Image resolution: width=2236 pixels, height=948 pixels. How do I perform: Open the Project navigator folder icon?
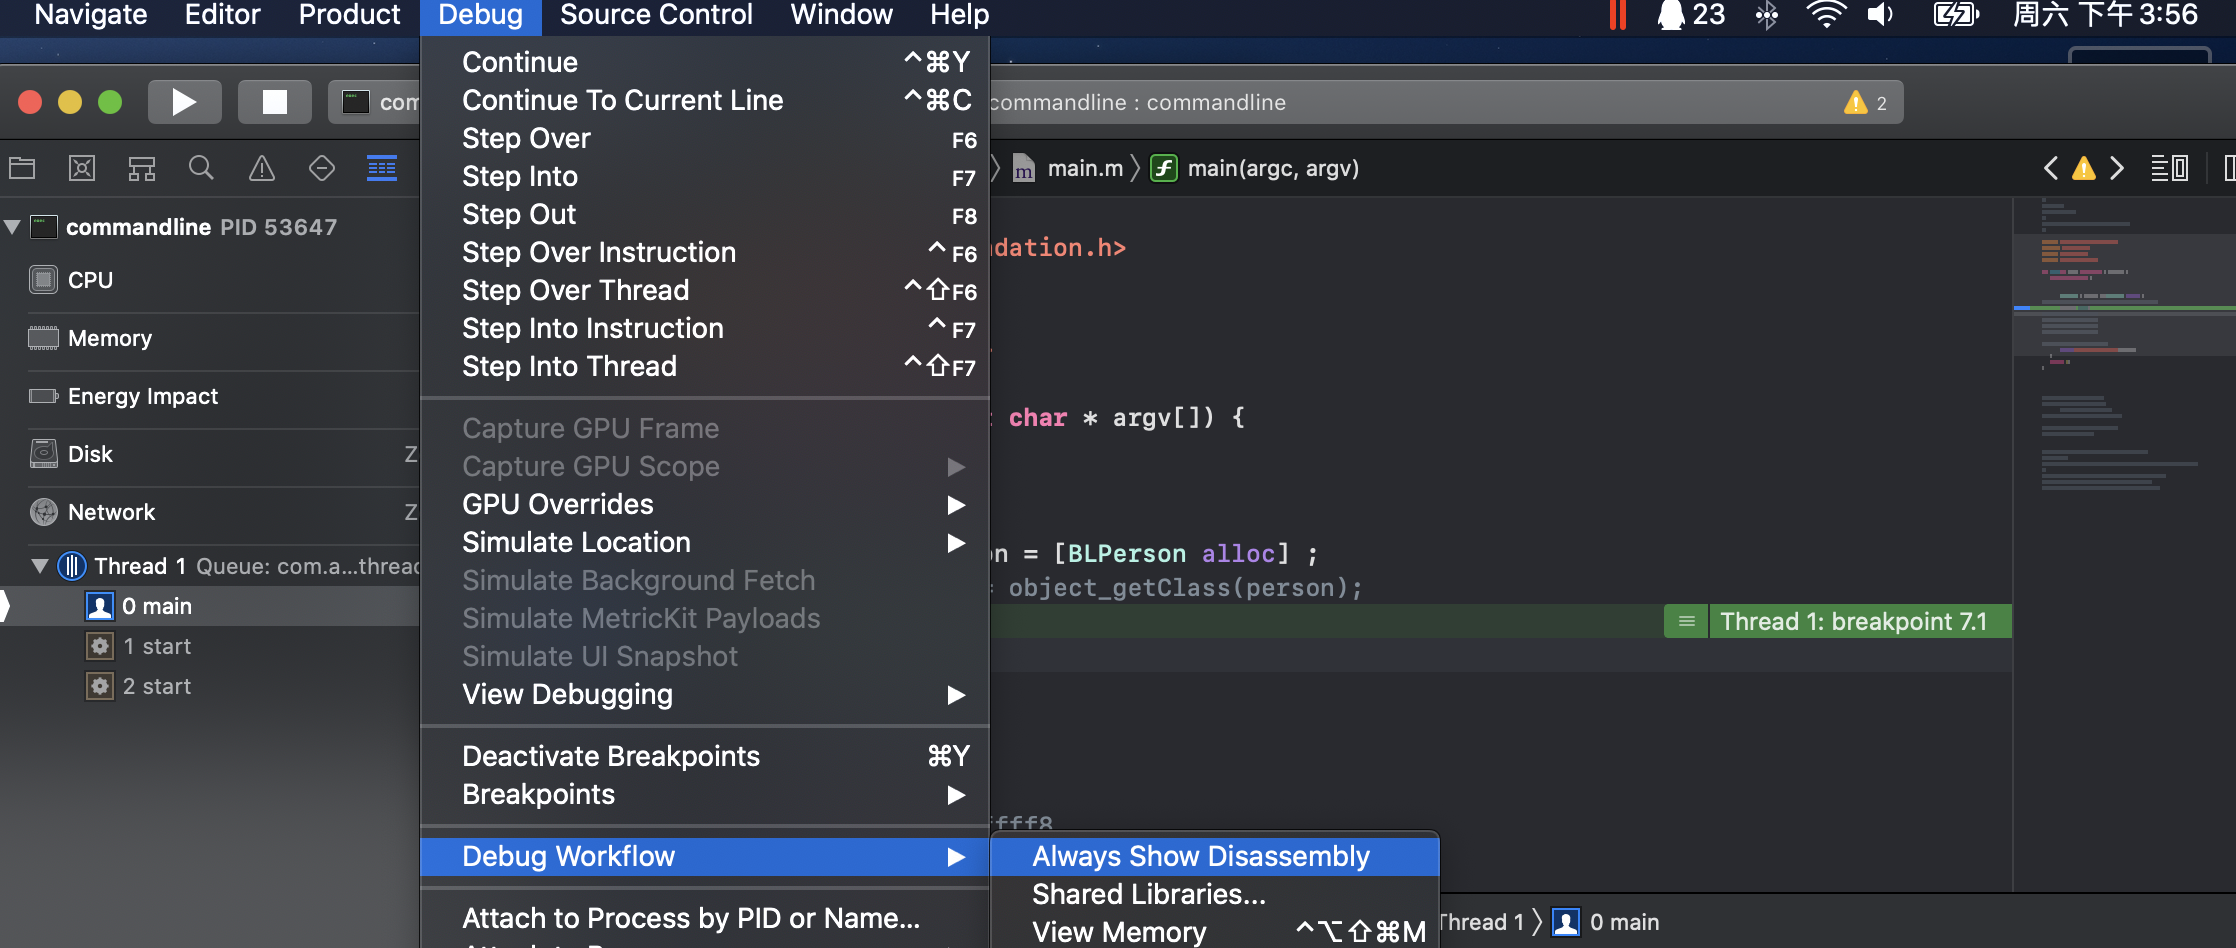point(22,168)
